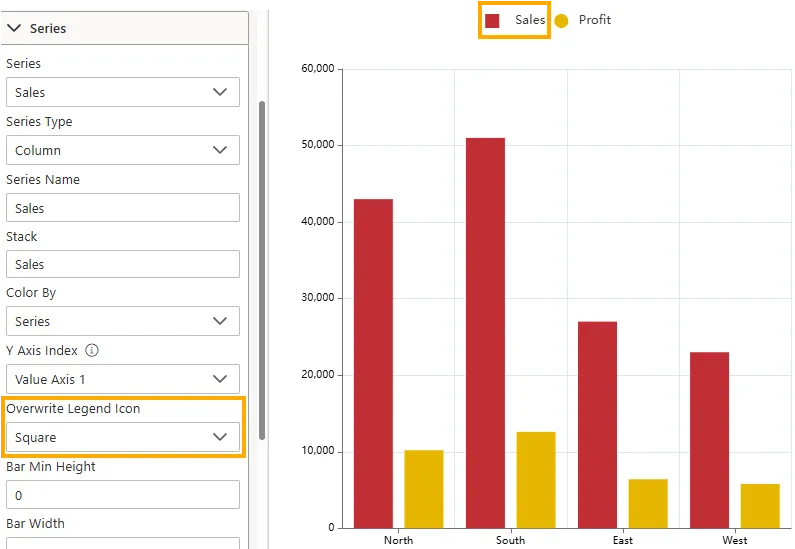Click the Series Name input field
Image resolution: width=795 pixels, height=549 pixels.
pyautogui.click(x=122, y=208)
